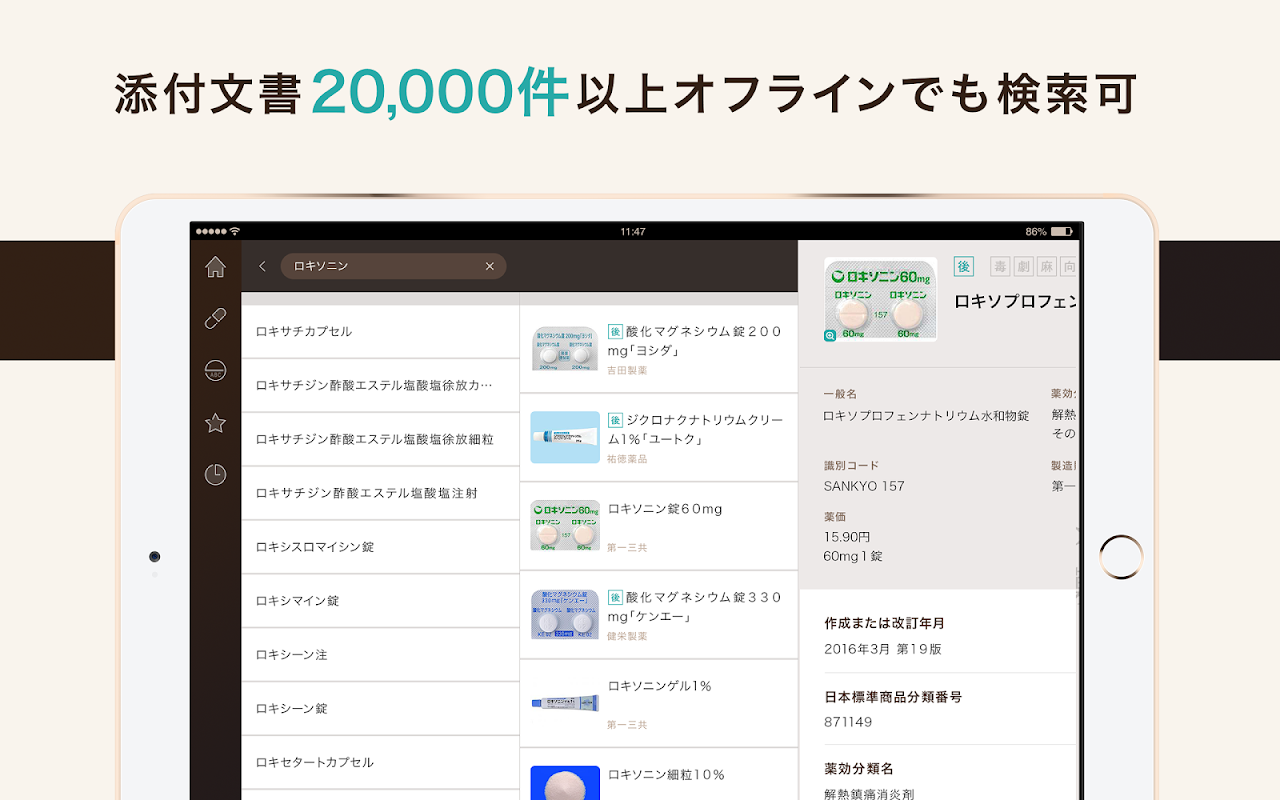Select ロキサチジン酢酸エステル塩酸塩注射 entry

tap(380, 494)
